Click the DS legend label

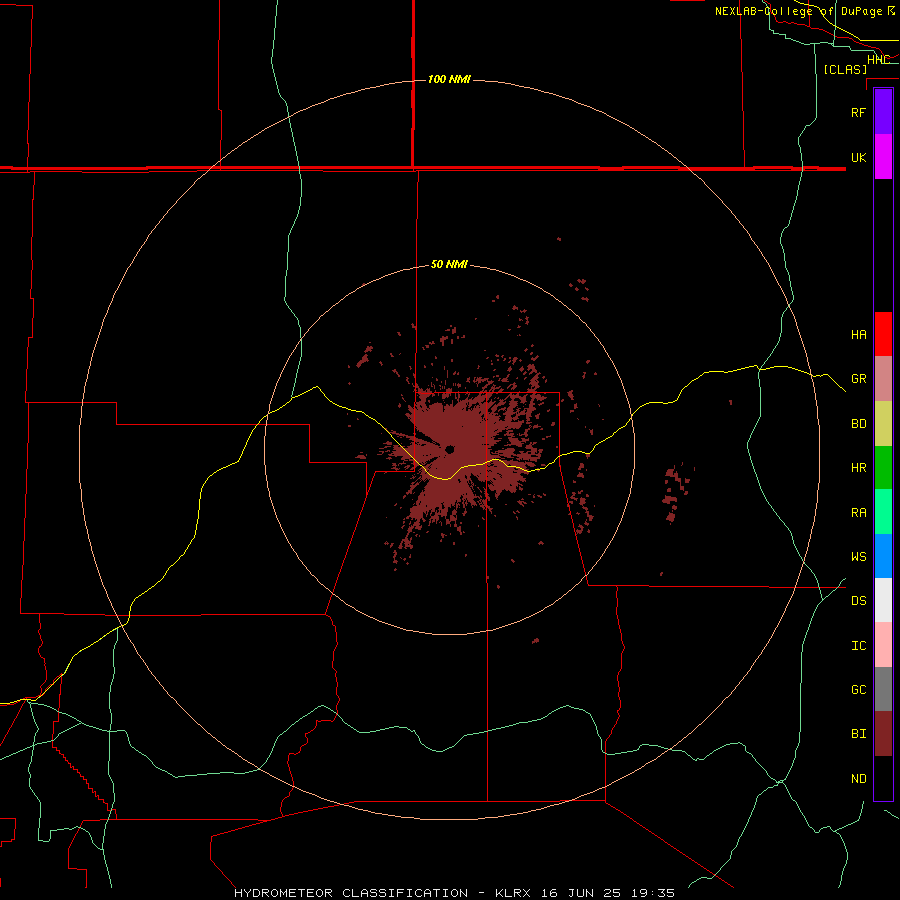pyautogui.click(x=858, y=601)
